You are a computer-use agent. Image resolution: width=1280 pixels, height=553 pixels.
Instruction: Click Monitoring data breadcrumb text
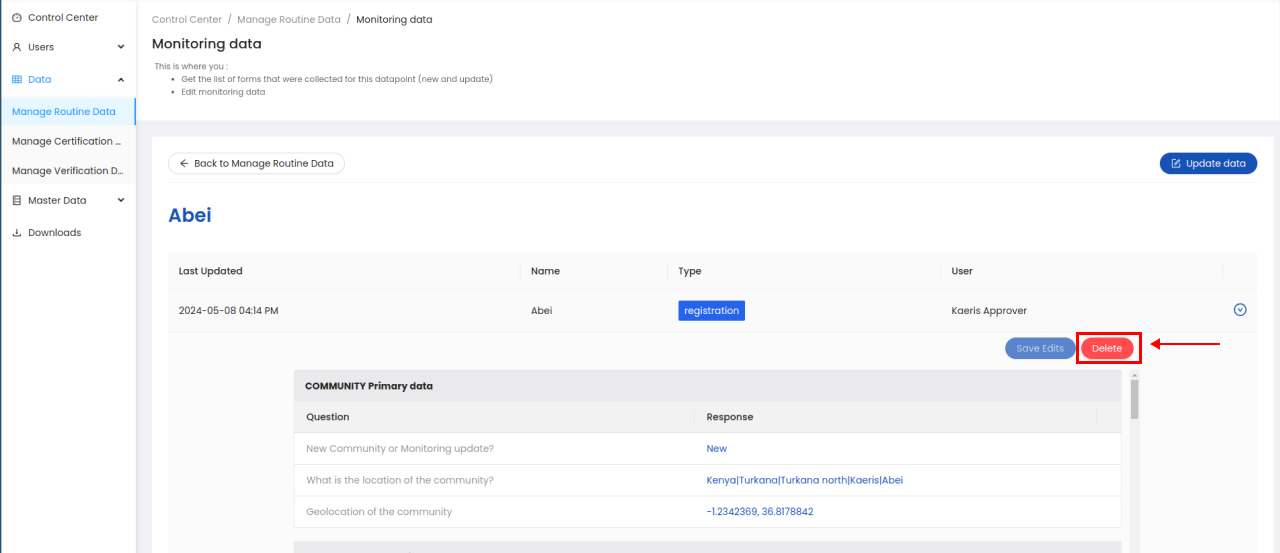pos(394,20)
